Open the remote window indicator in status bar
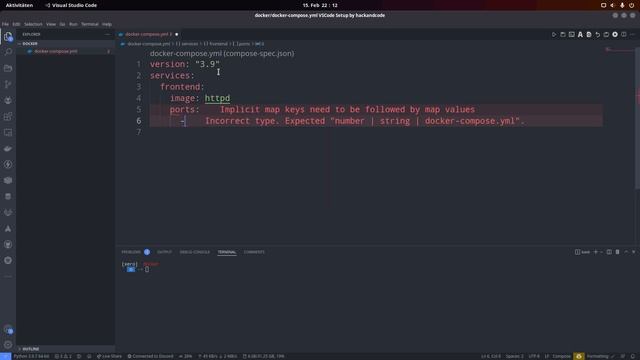 (x=5, y=356)
